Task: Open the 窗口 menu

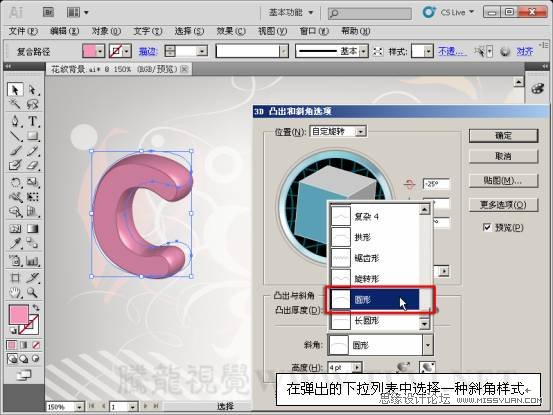Action: click(314, 31)
